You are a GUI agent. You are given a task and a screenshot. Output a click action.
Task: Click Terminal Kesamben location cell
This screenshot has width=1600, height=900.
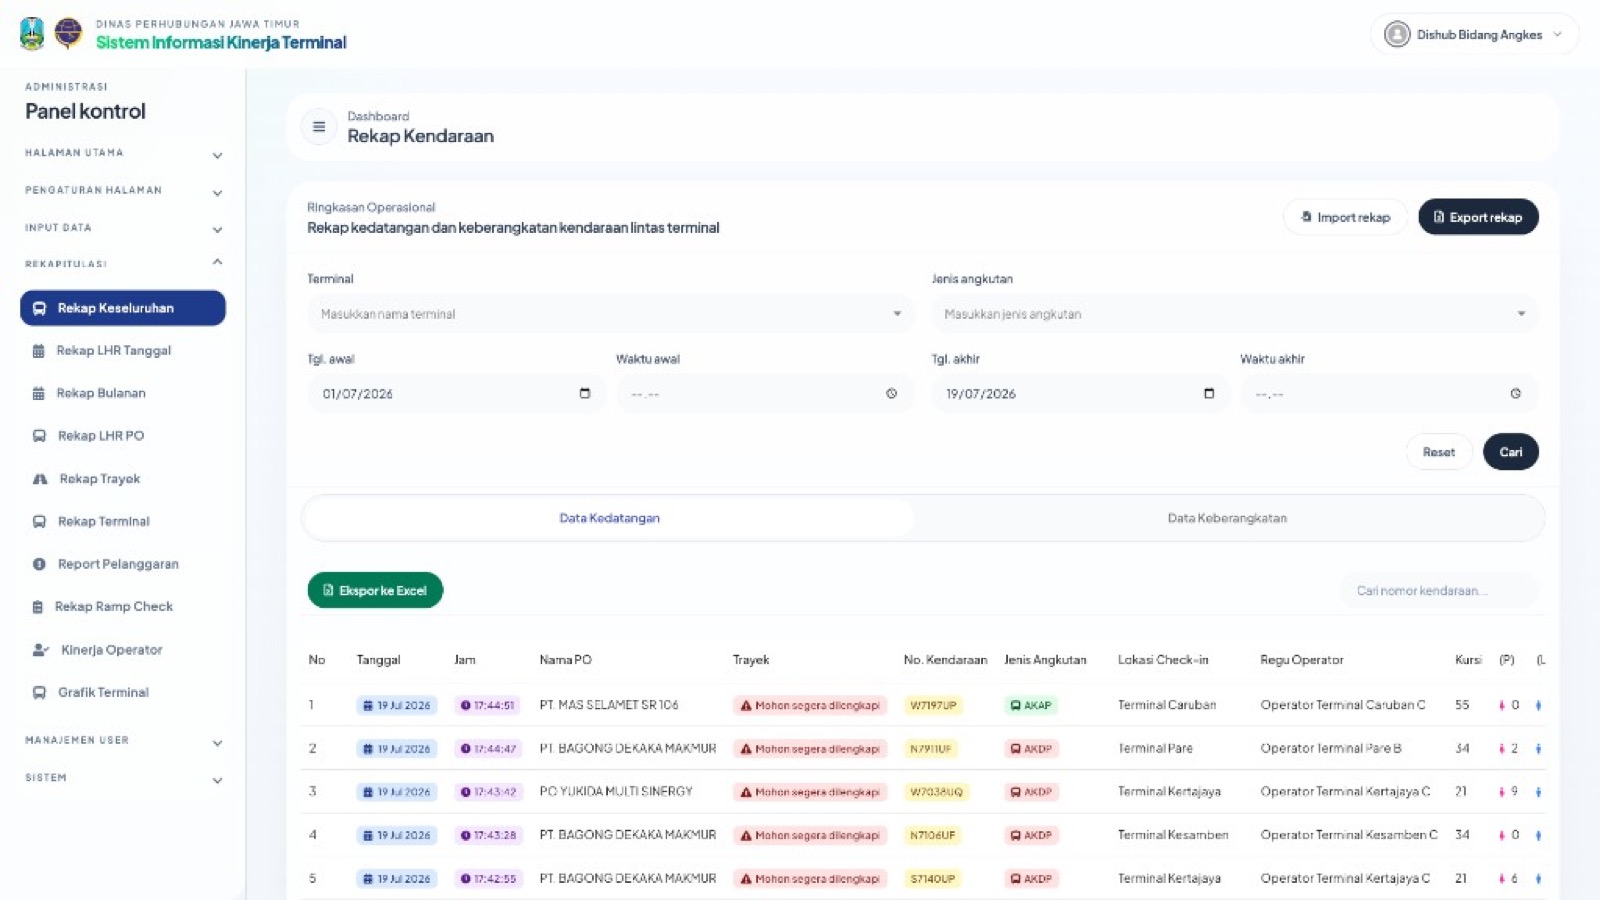(x=1173, y=834)
